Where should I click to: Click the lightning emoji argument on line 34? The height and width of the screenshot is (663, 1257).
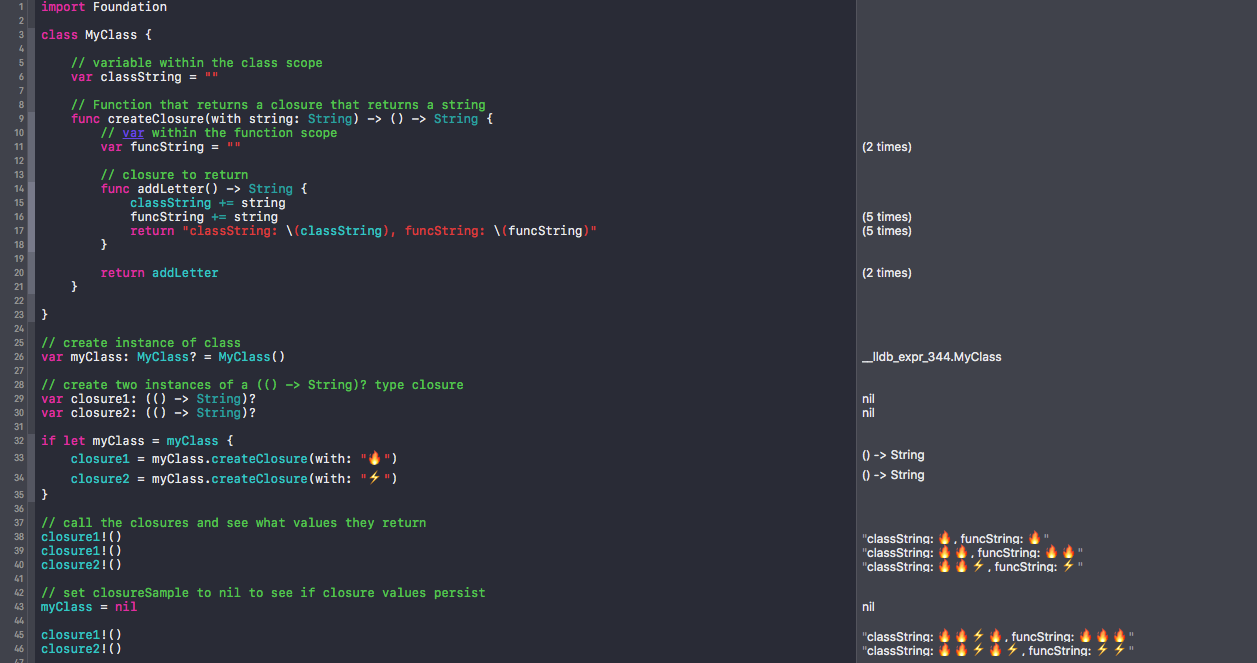click(375, 478)
